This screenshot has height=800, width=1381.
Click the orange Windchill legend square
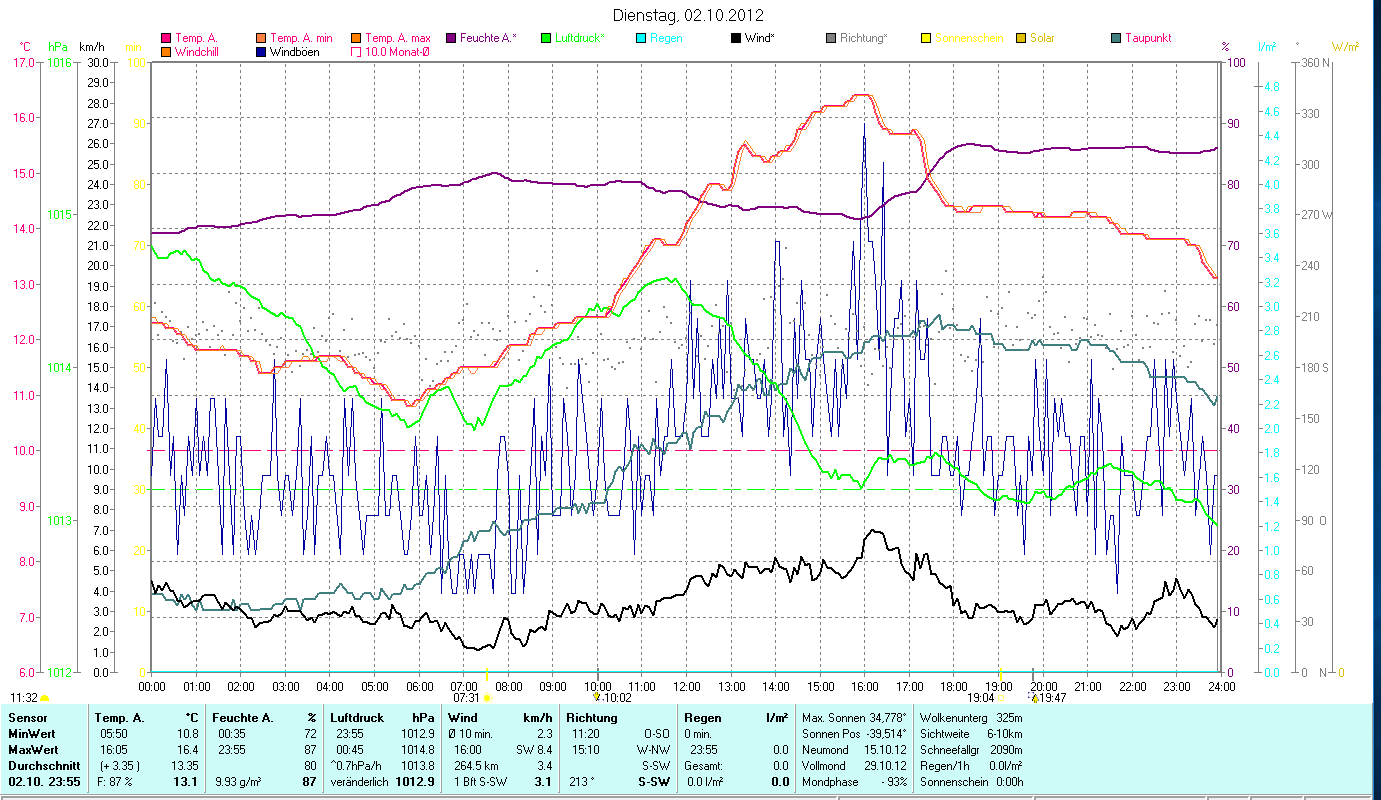tap(165, 52)
